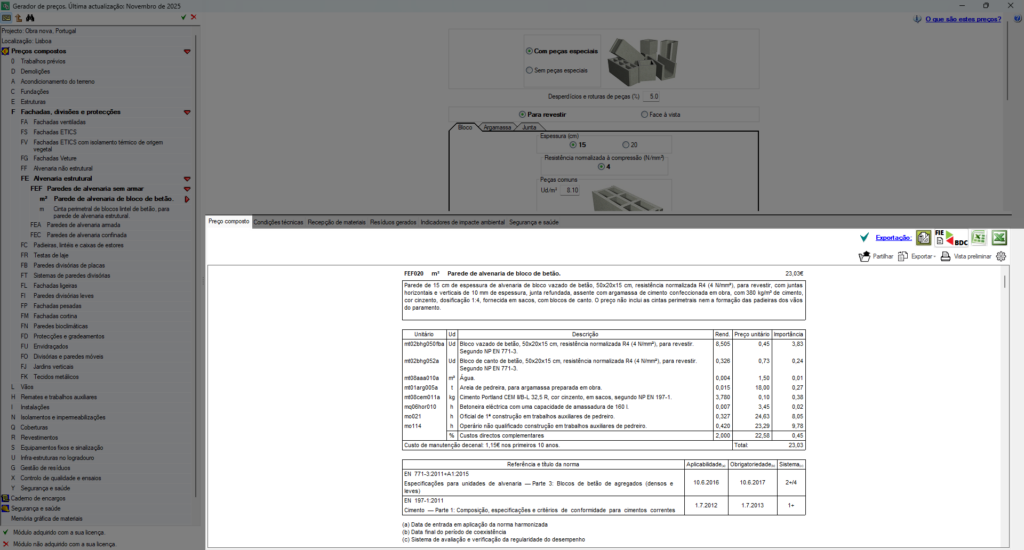Click the Preços compostos icon in the tree
Viewport: 1024px width, 550px height.
pyautogui.click(x=5, y=51)
